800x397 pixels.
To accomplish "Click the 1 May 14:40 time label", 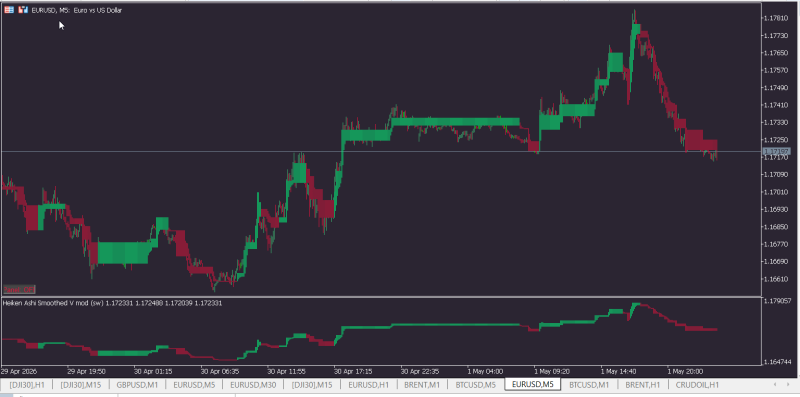I will click(x=617, y=371).
